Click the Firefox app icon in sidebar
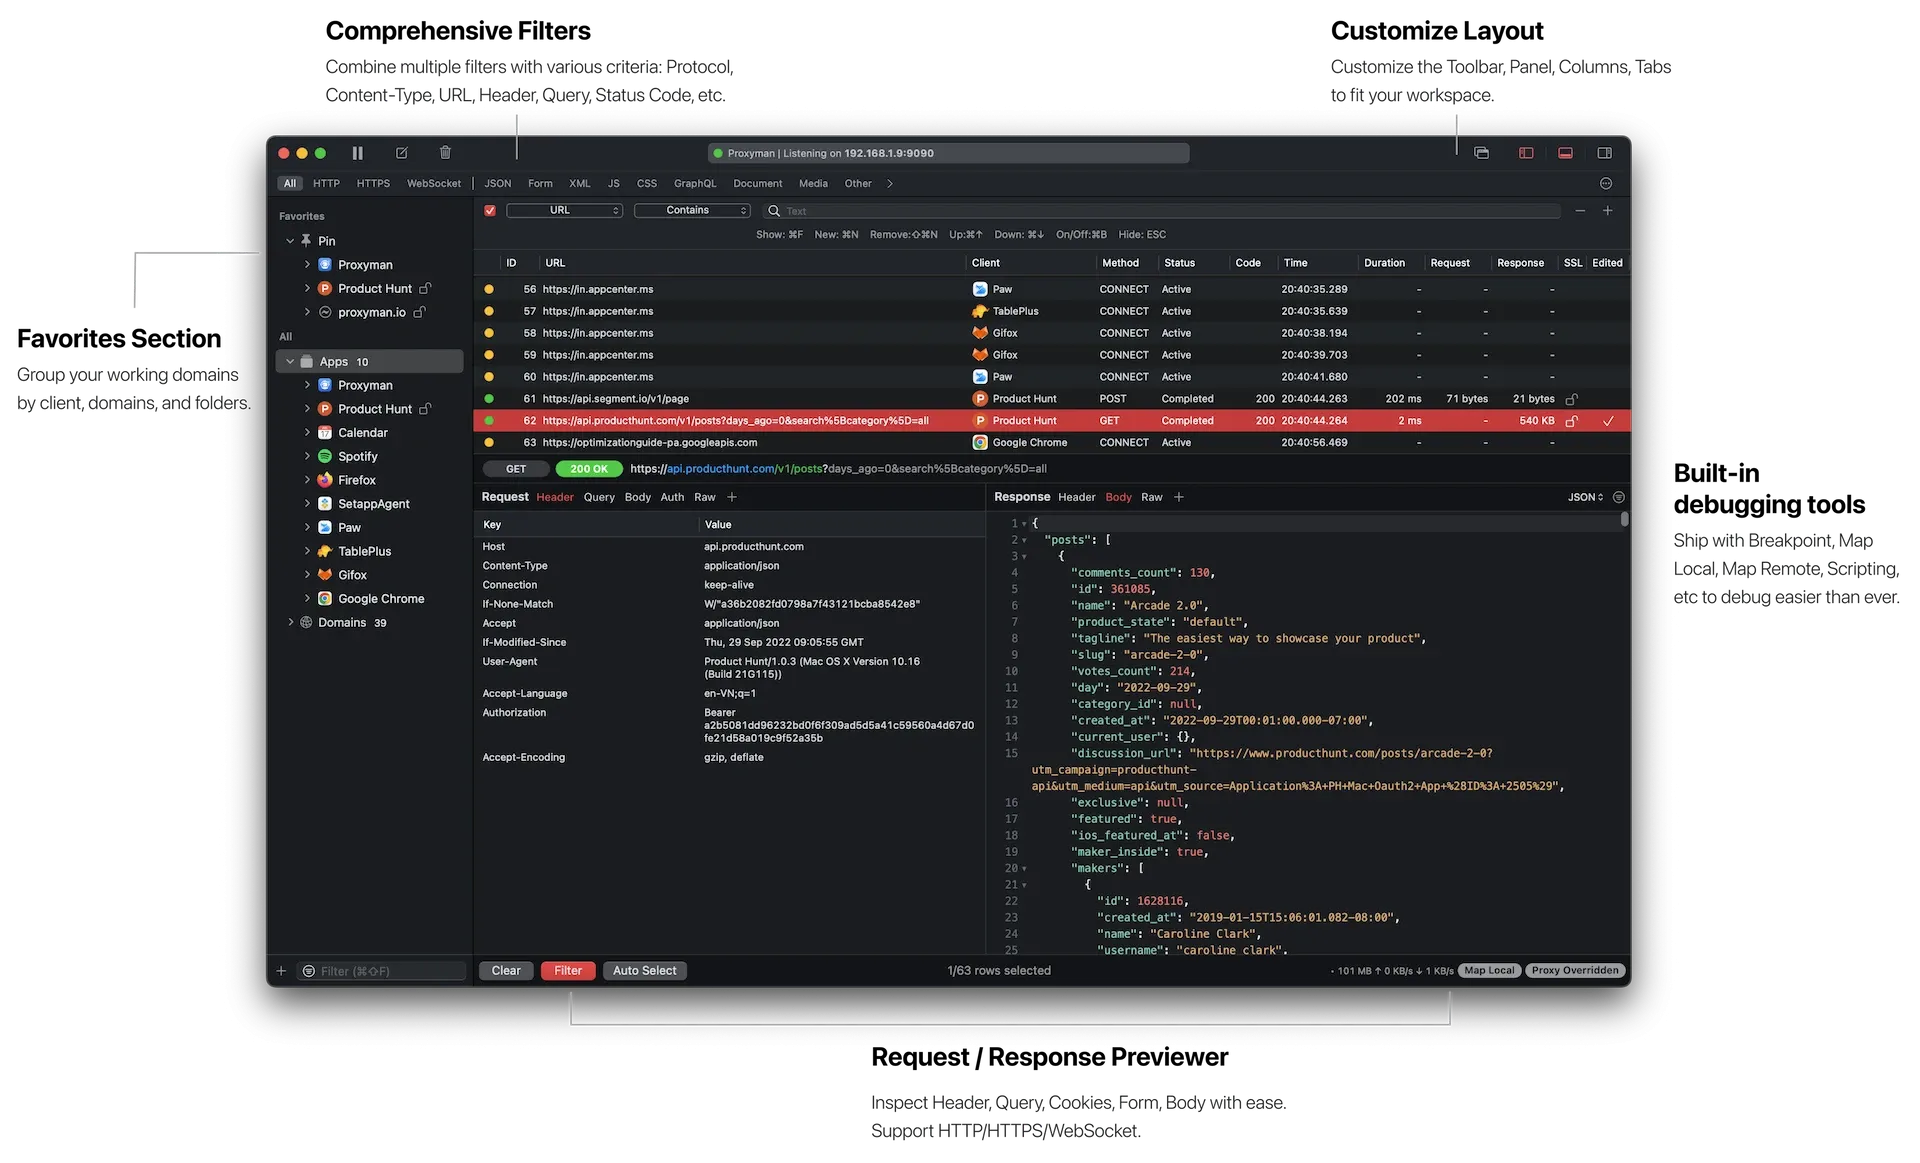The image size is (1920, 1163). (x=325, y=480)
